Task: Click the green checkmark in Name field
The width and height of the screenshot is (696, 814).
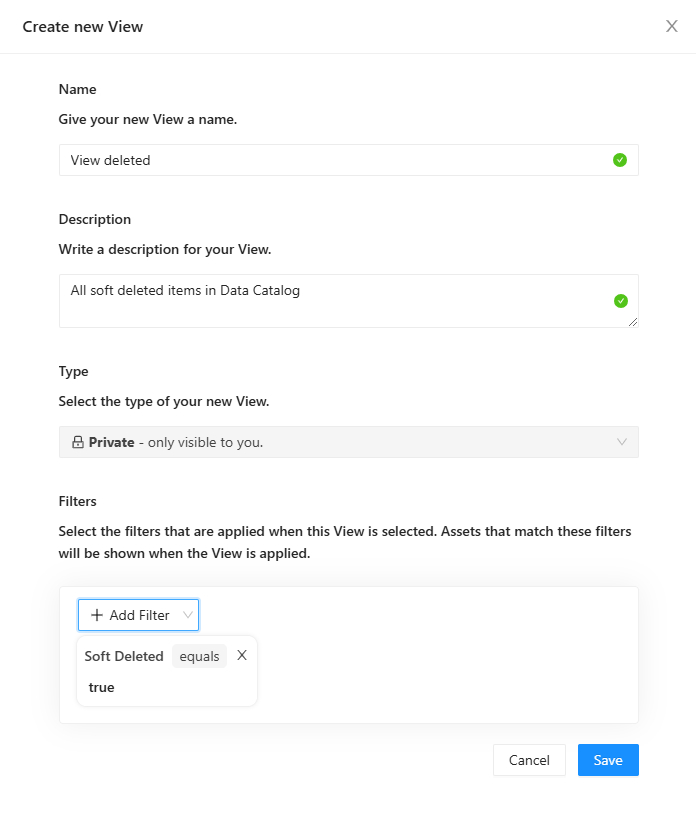Action: tap(620, 160)
